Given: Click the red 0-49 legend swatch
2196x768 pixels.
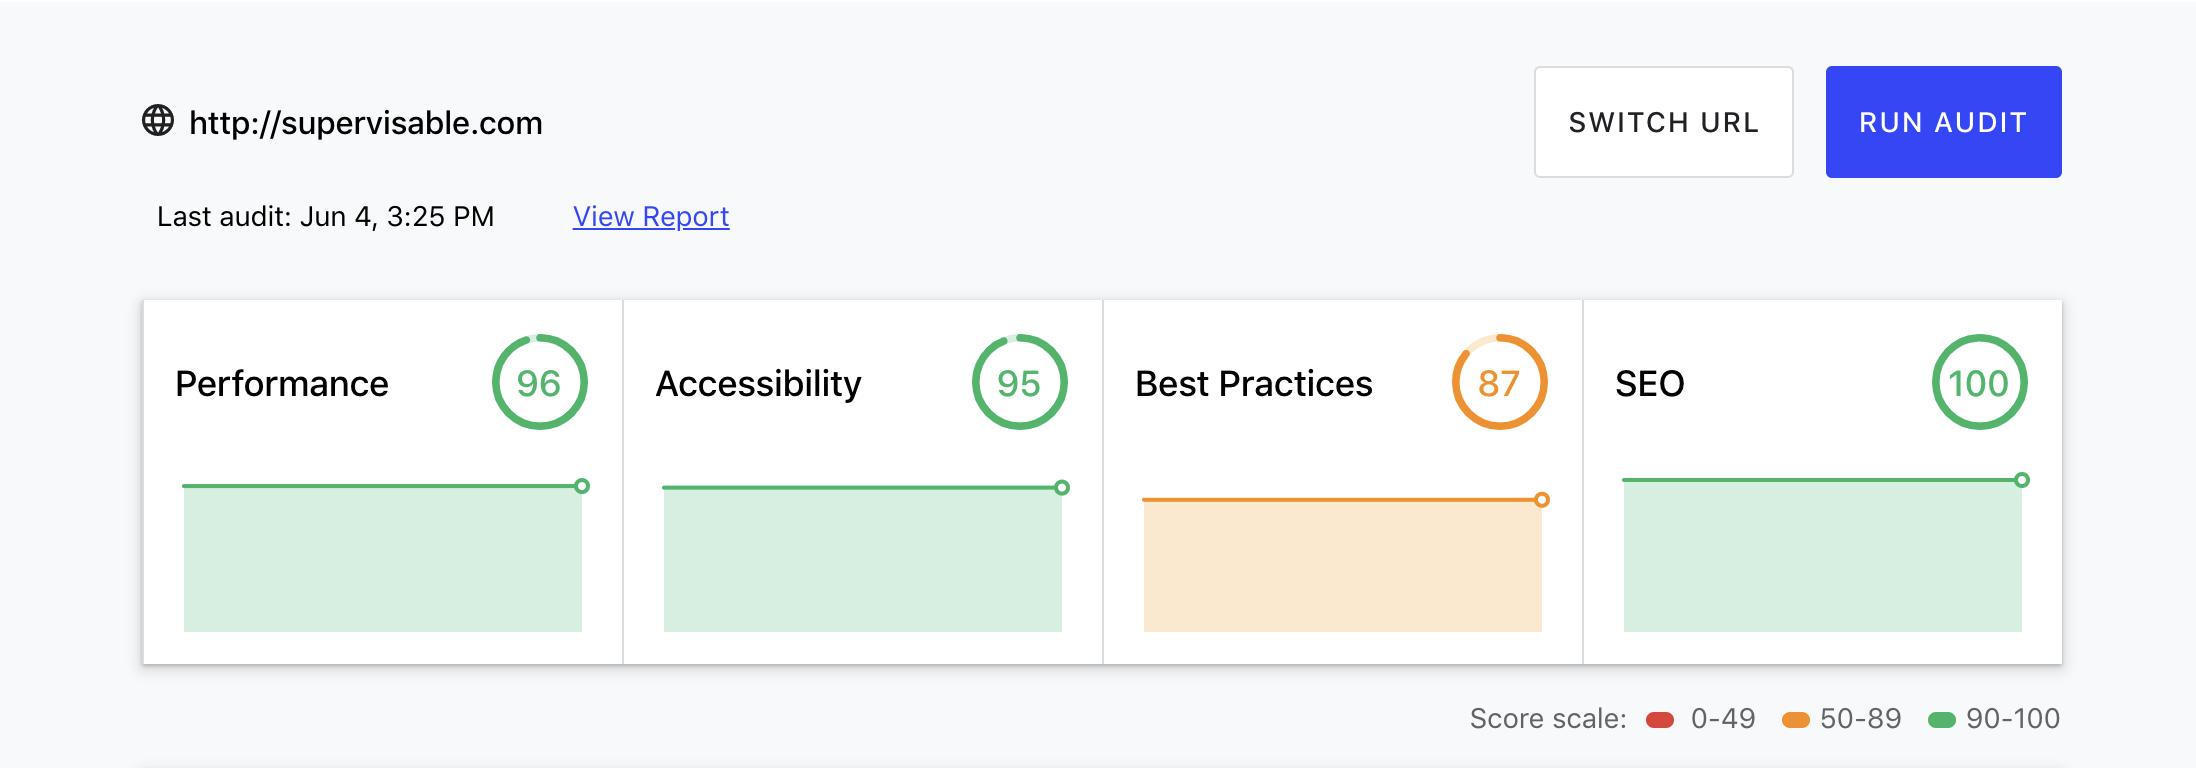Looking at the screenshot, I should (x=1660, y=720).
